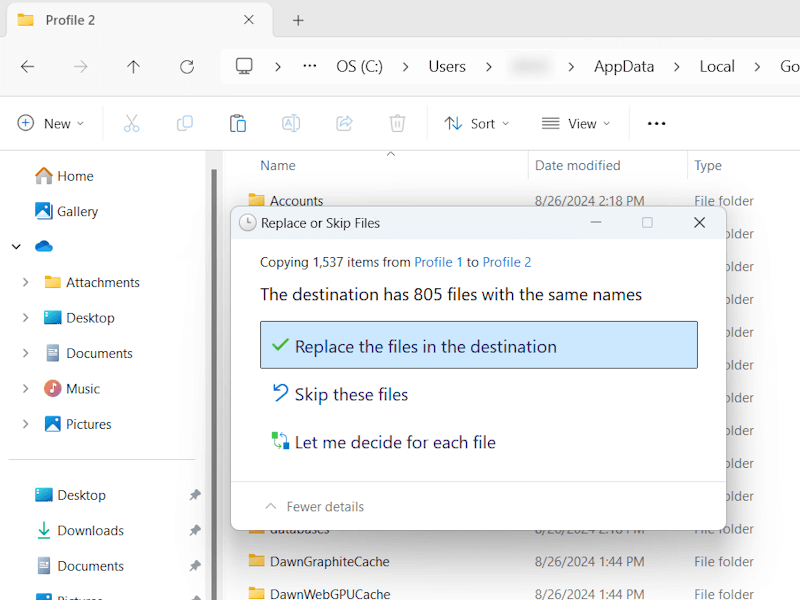Open the Share icon
Image resolution: width=800 pixels, height=600 pixels.
click(344, 122)
